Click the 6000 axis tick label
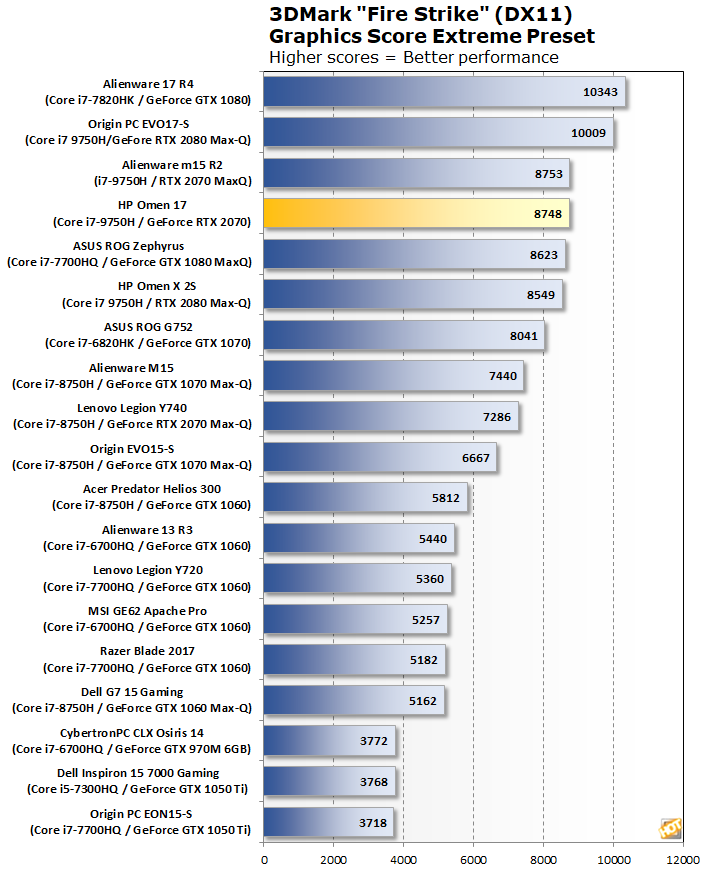The image size is (708, 876). [473, 860]
